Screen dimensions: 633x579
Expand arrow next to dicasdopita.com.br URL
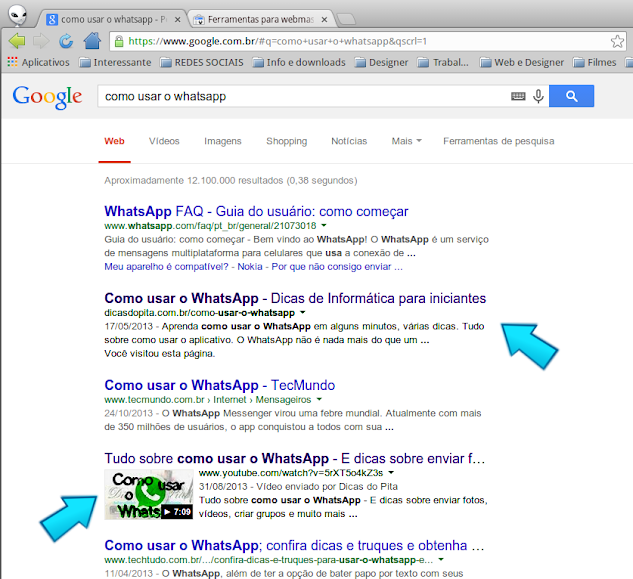click(303, 313)
